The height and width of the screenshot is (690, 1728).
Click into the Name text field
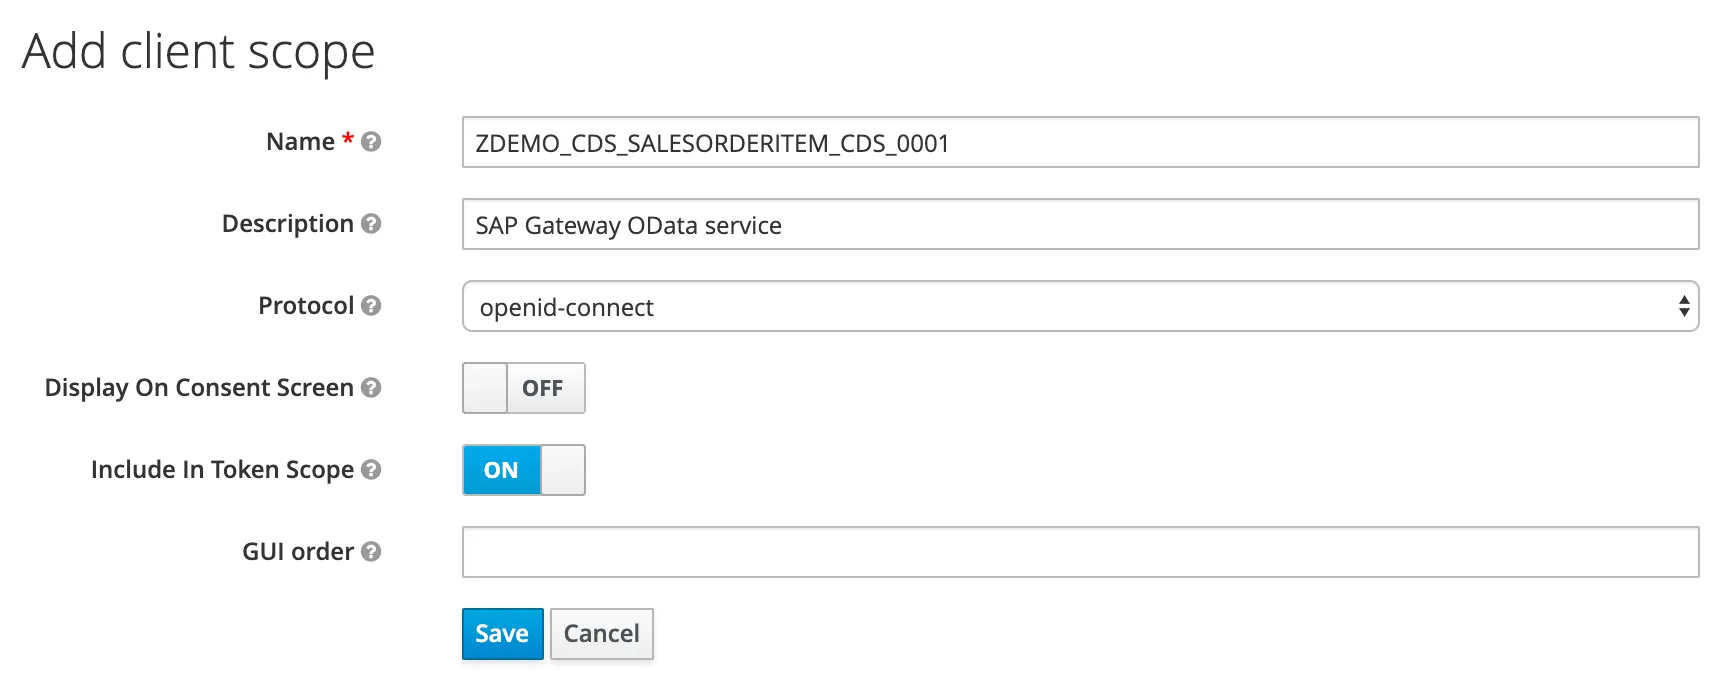(x=1080, y=143)
